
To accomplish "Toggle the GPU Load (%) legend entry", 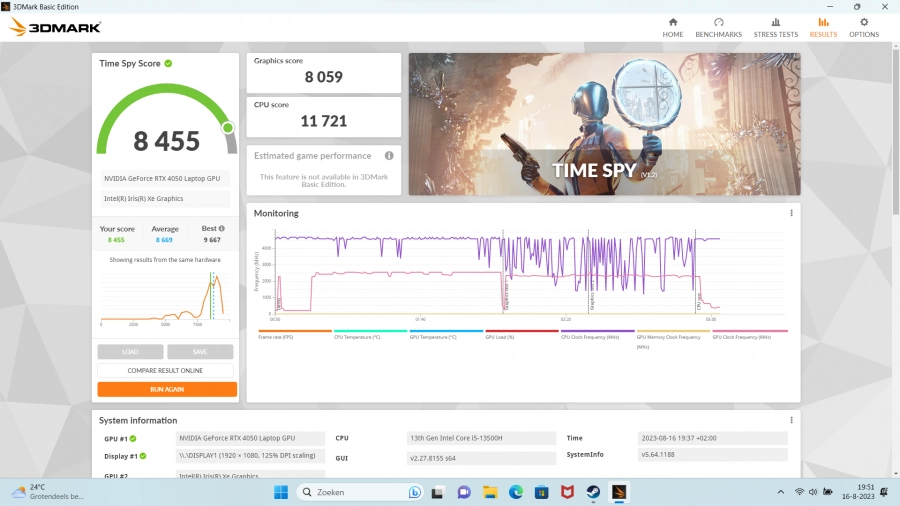I will point(522,334).
